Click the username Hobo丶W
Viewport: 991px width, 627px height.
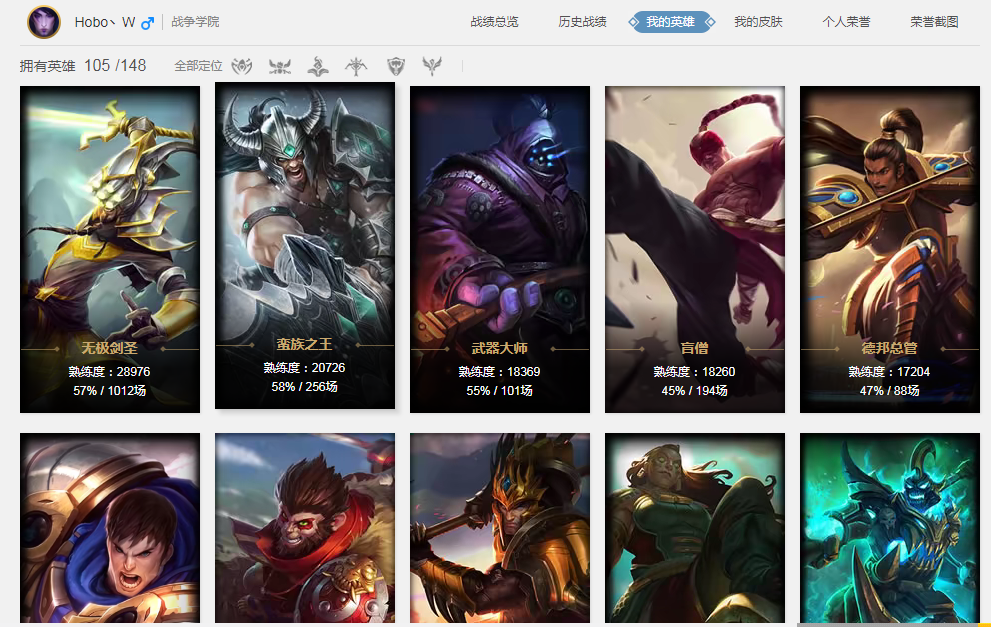(x=105, y=22)
